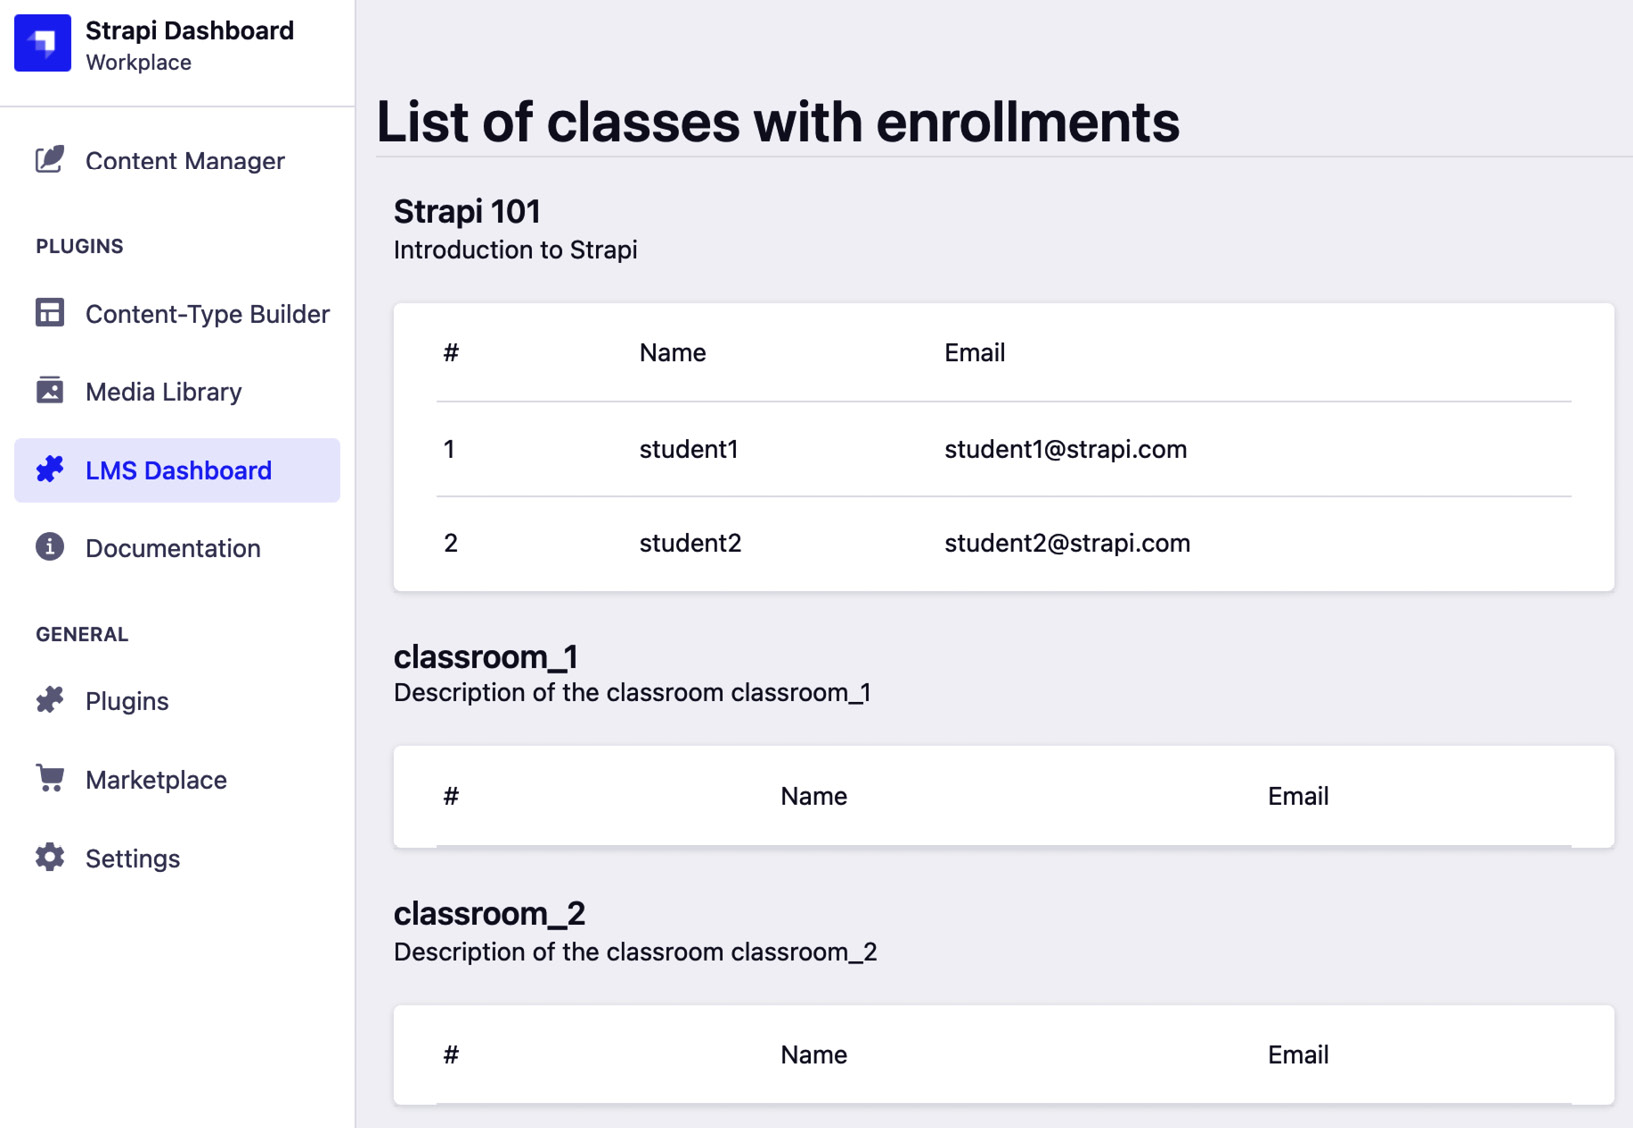Select the student1@strapi.com email cell

pyautogui.click(x=1066, y=449)
